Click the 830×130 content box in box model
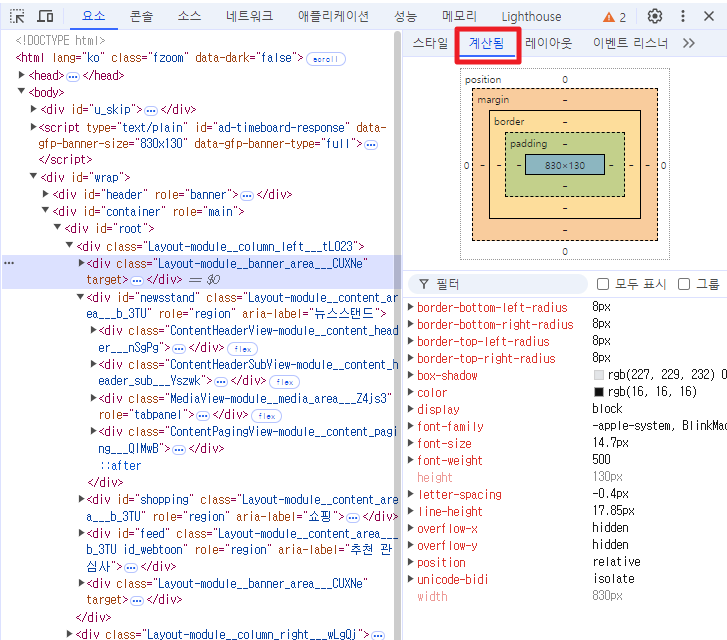This screenshot has height=640, width=727. (565, 165)
